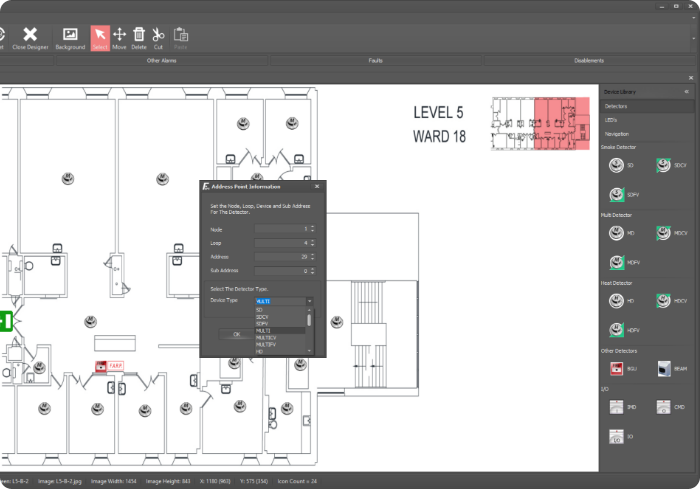The width and height of the screenshot is (700, 490).
Task: Pick the HDCV heat detector icon
Action: (664, 301)
